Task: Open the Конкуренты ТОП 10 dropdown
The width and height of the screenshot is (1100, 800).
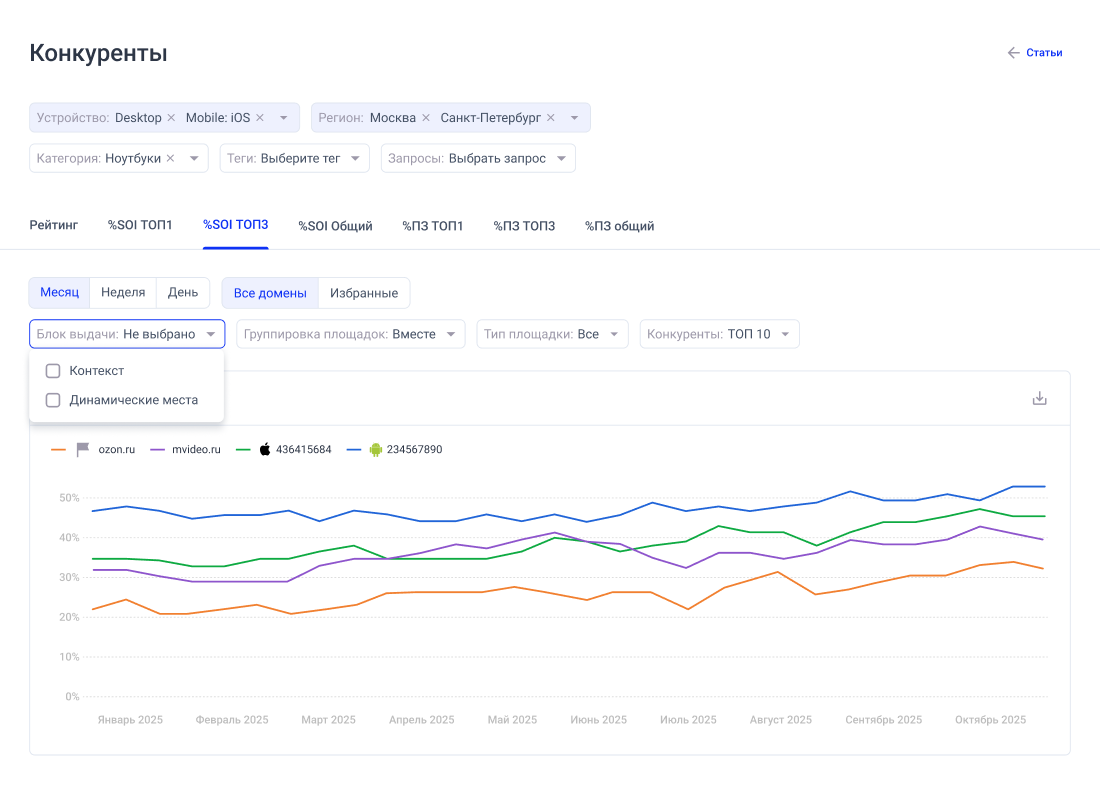Action: coord(719,334)
